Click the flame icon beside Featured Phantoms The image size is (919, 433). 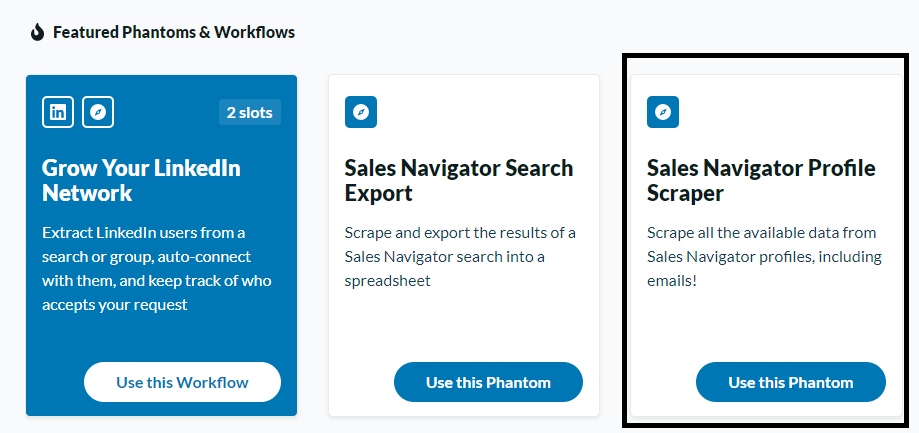(38, 32)
